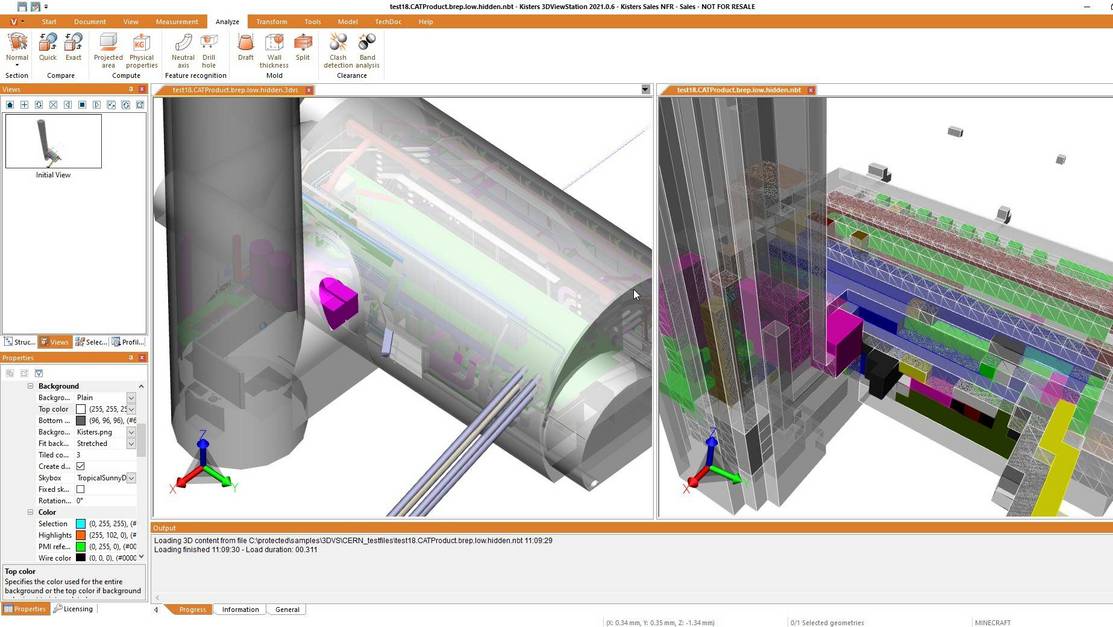
Task: Click the second Properties toolbar icon
Action: point(24,373)
